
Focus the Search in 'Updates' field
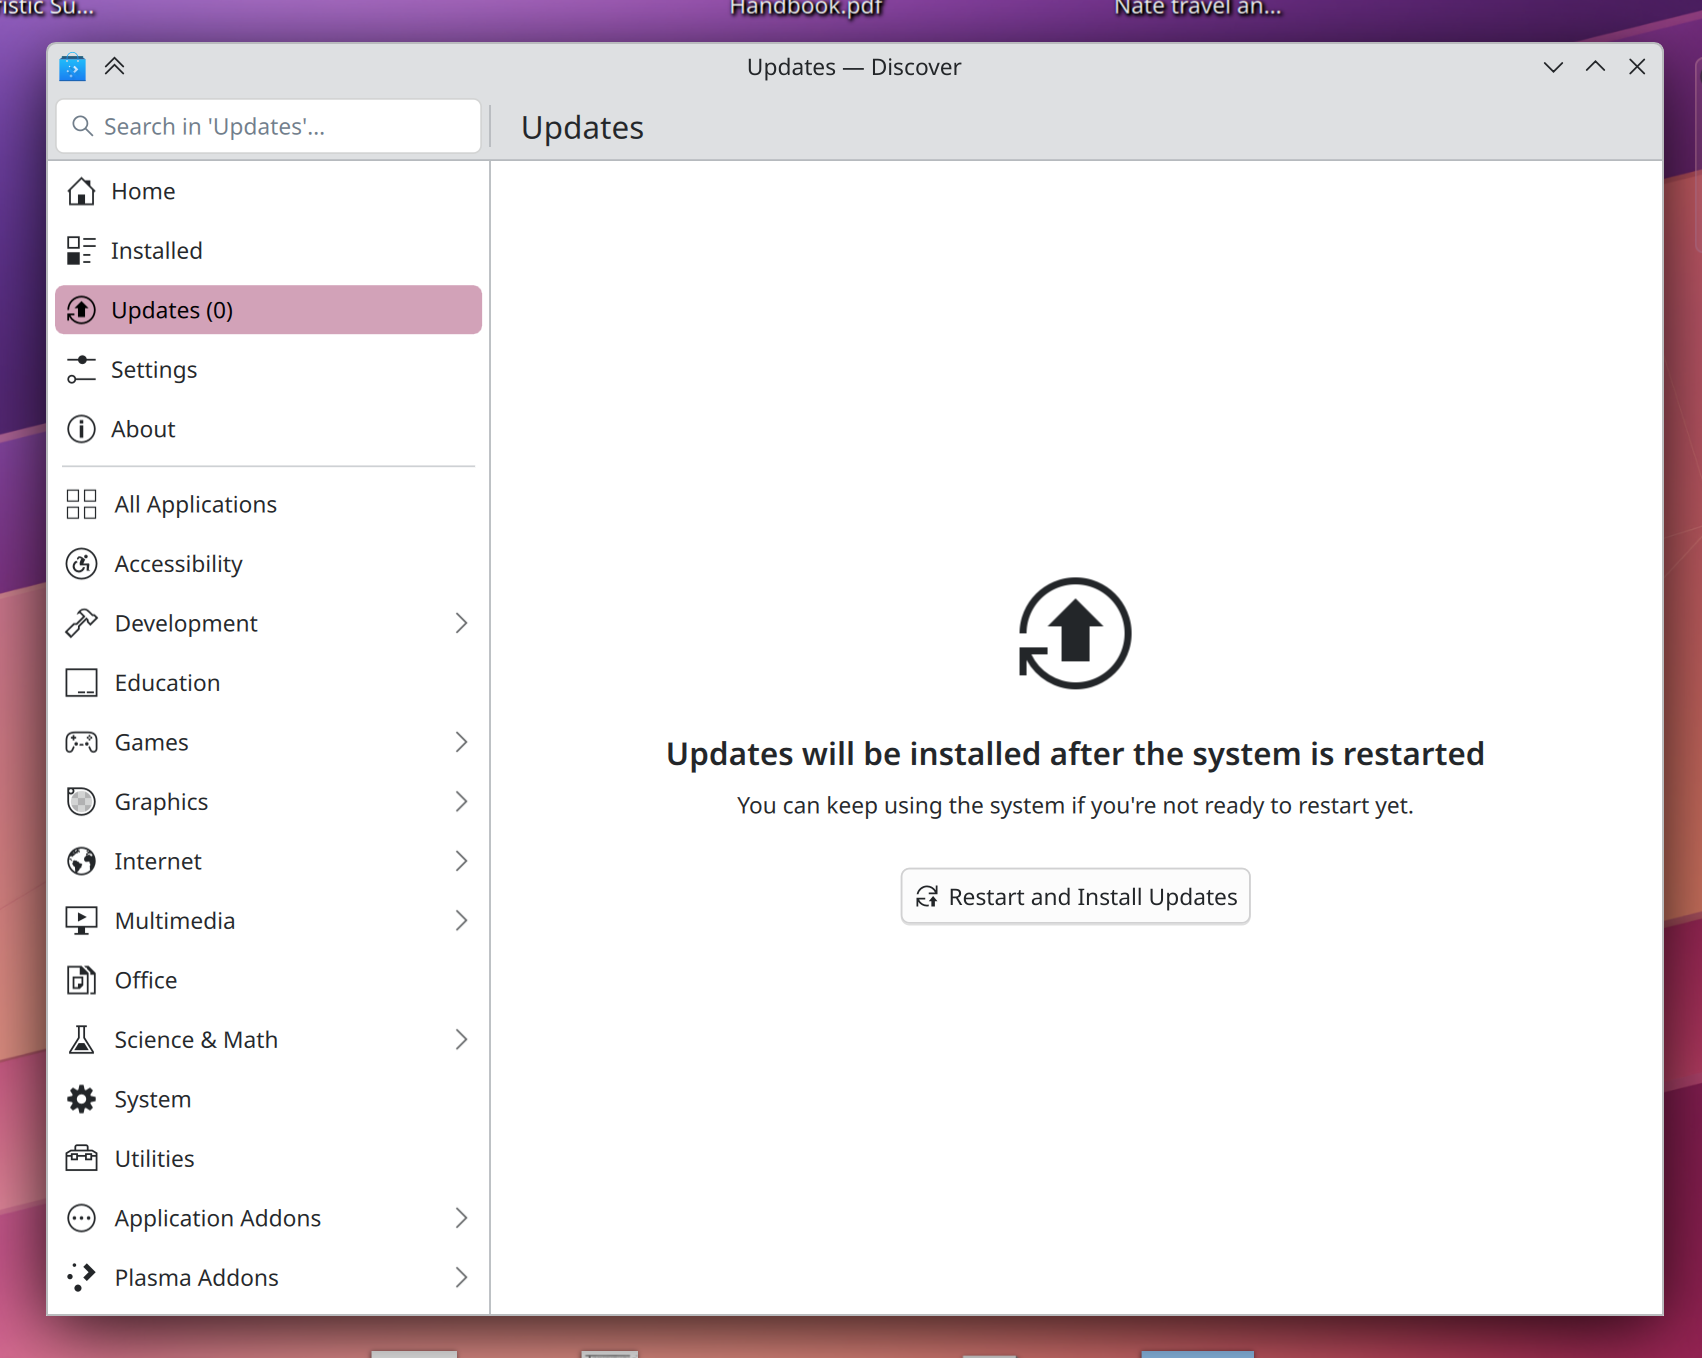click(280, 127)
